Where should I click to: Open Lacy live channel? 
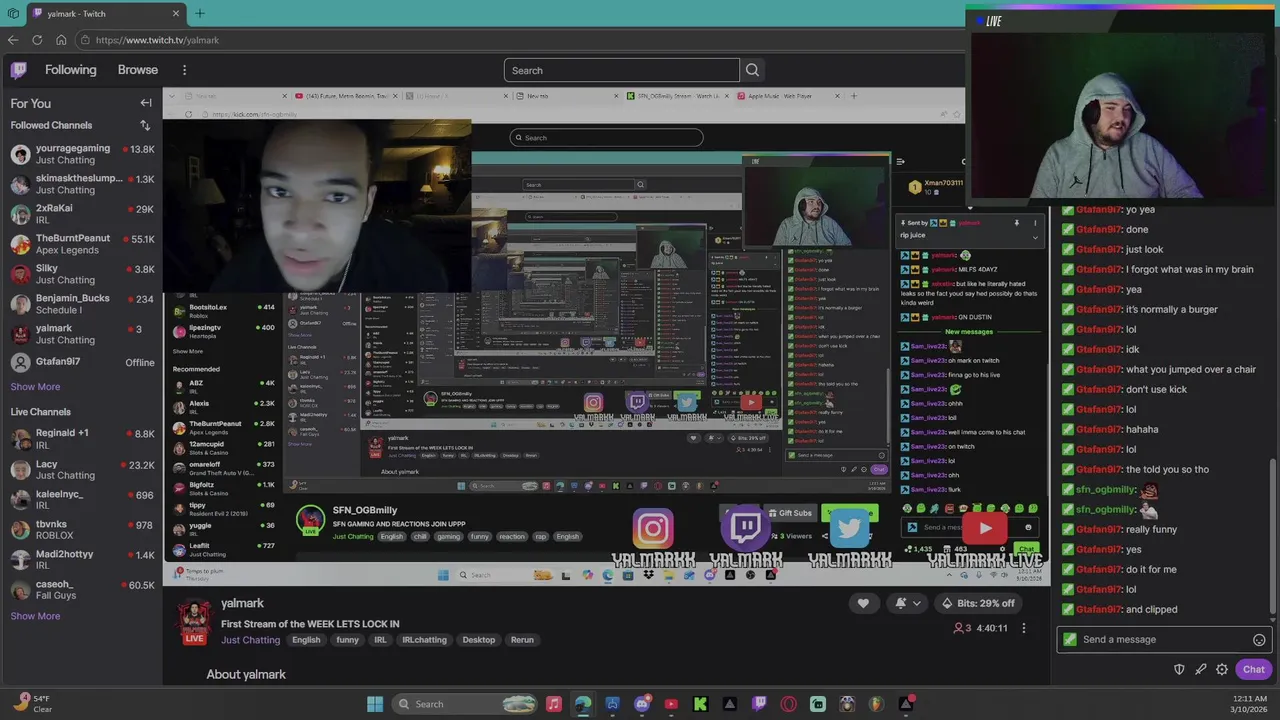(82, 469)
